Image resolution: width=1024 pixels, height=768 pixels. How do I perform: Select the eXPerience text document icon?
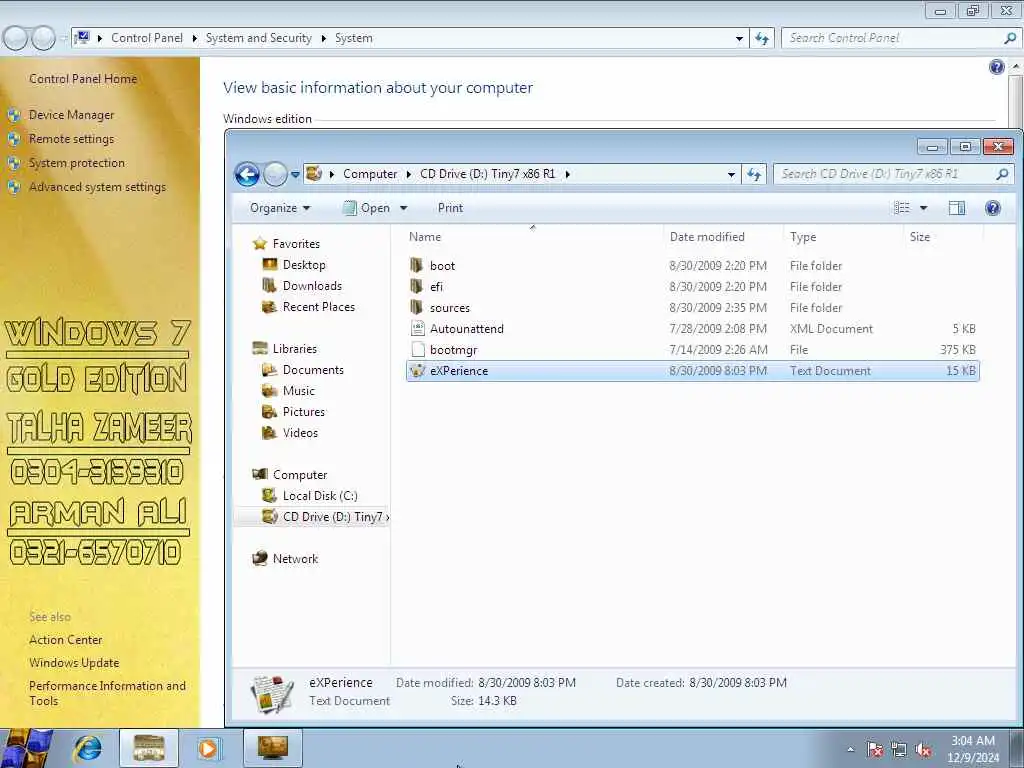tap(417, 370)
